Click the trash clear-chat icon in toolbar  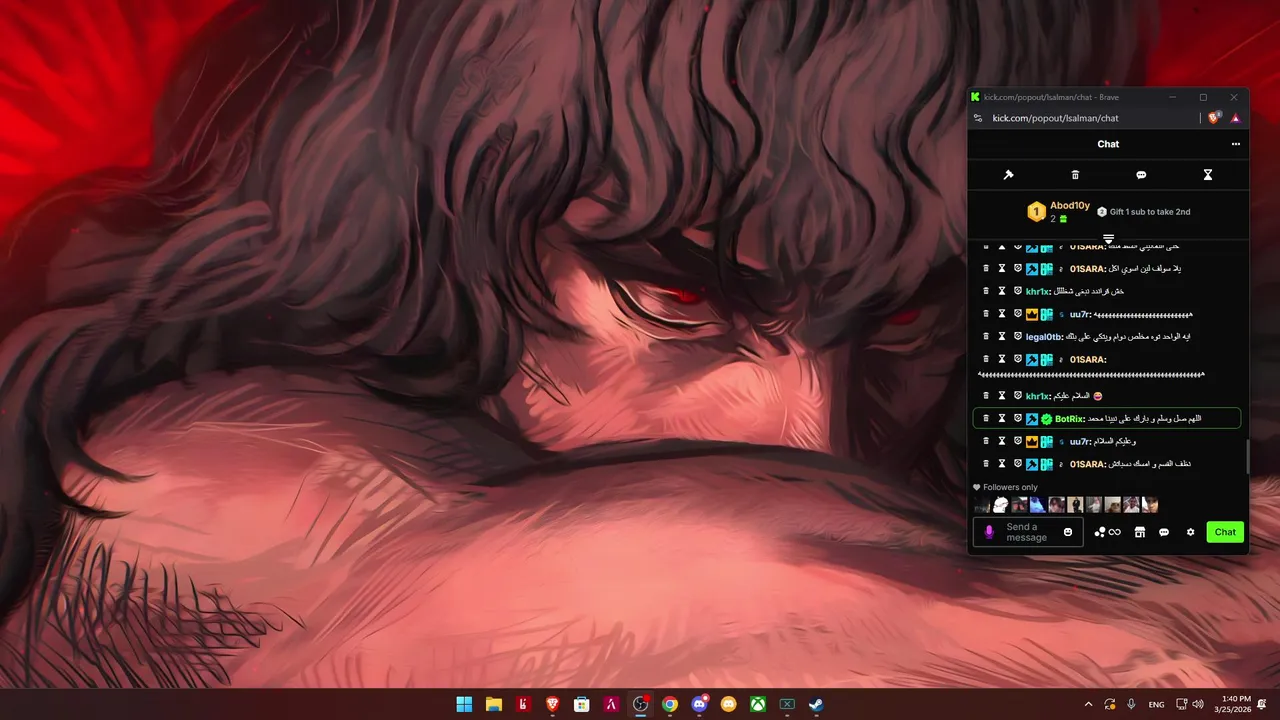pos(1075,175)
